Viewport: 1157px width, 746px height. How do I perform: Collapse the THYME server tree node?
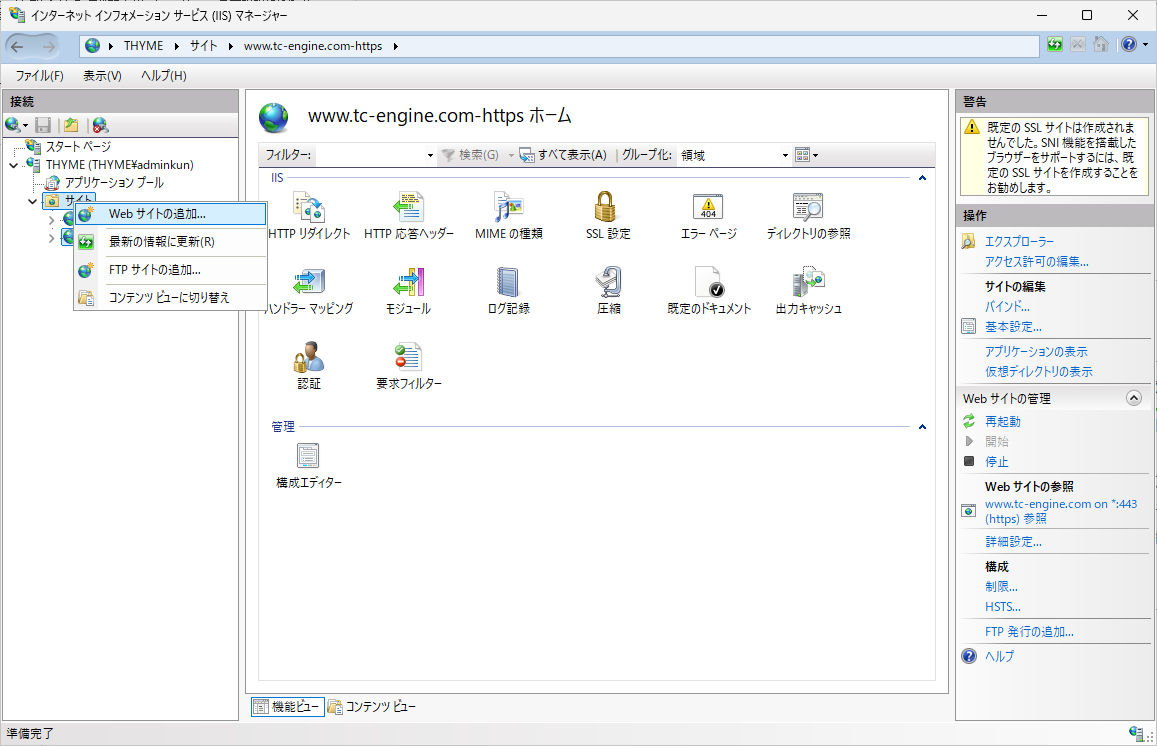click(13, 165)
